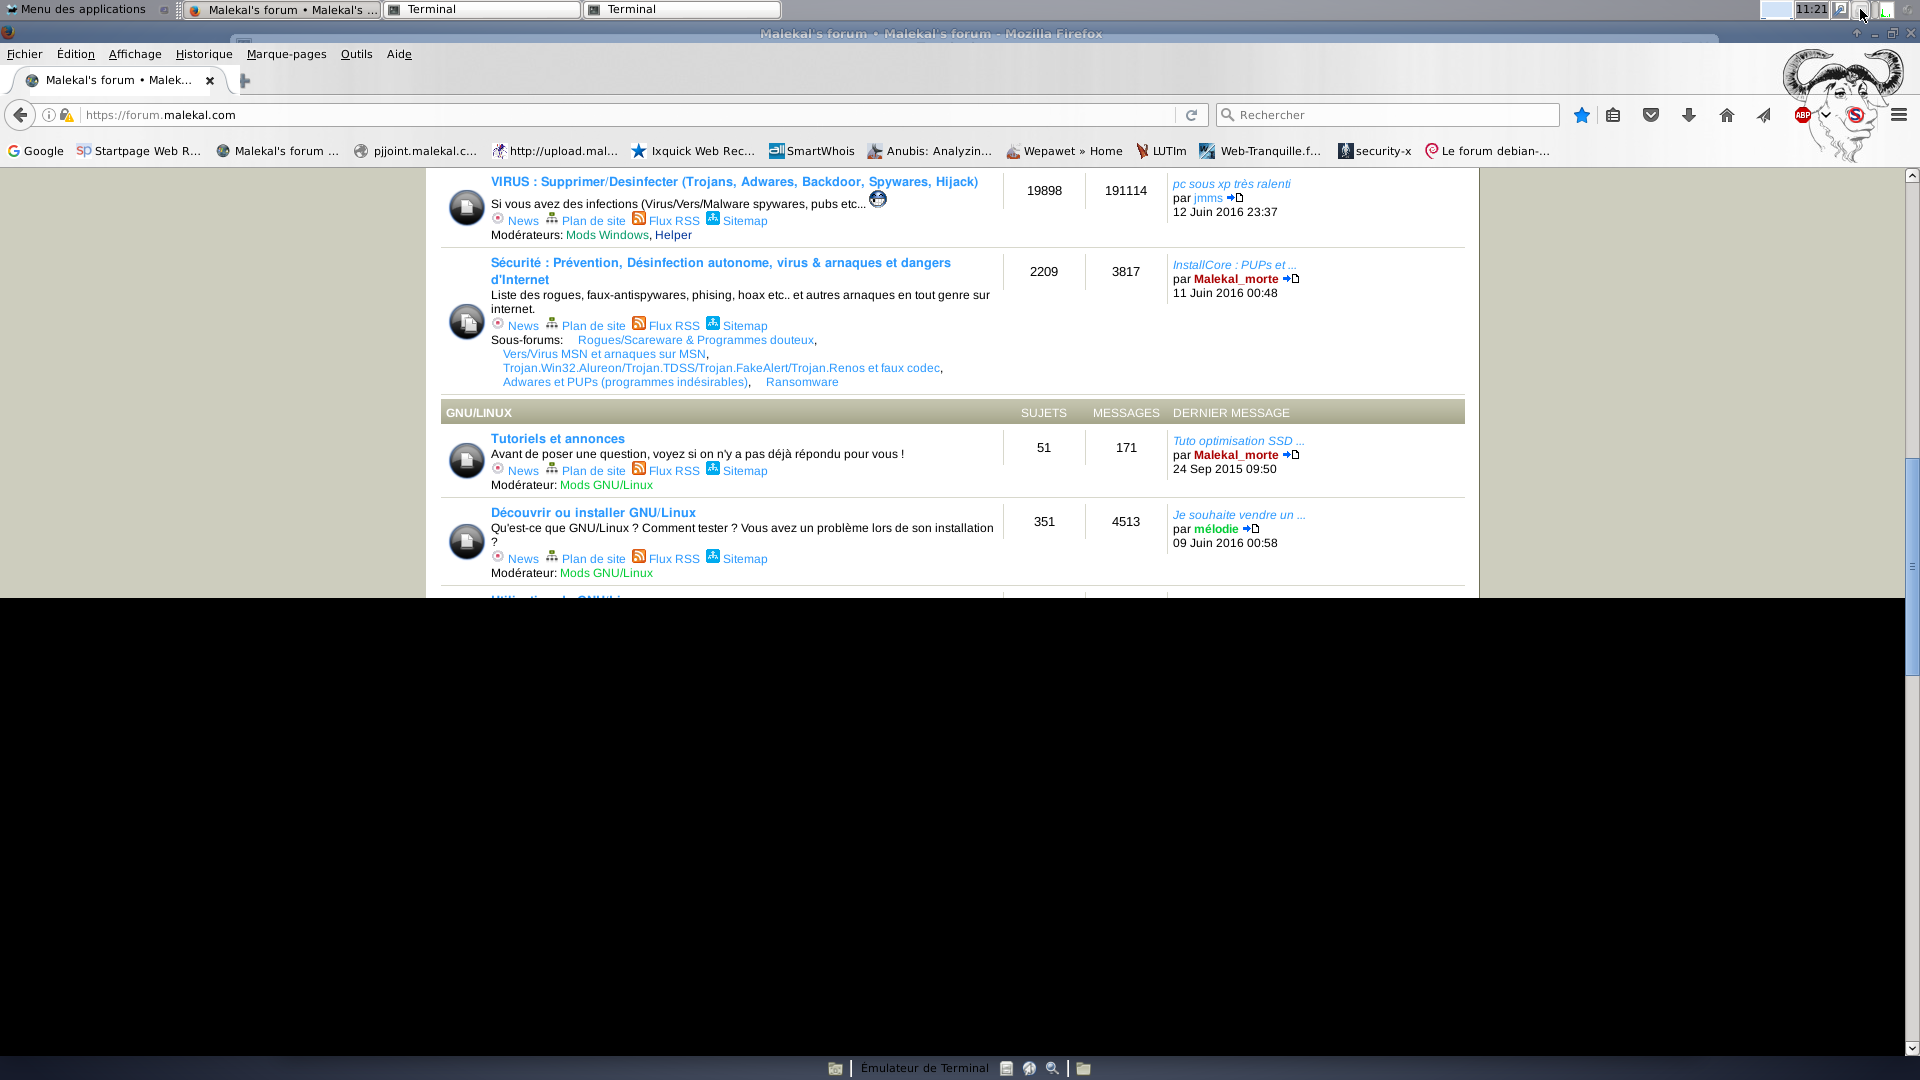Screen dimensions: 1920x1080
Task: Open a new tab with plus button
Action: point(245,81)
